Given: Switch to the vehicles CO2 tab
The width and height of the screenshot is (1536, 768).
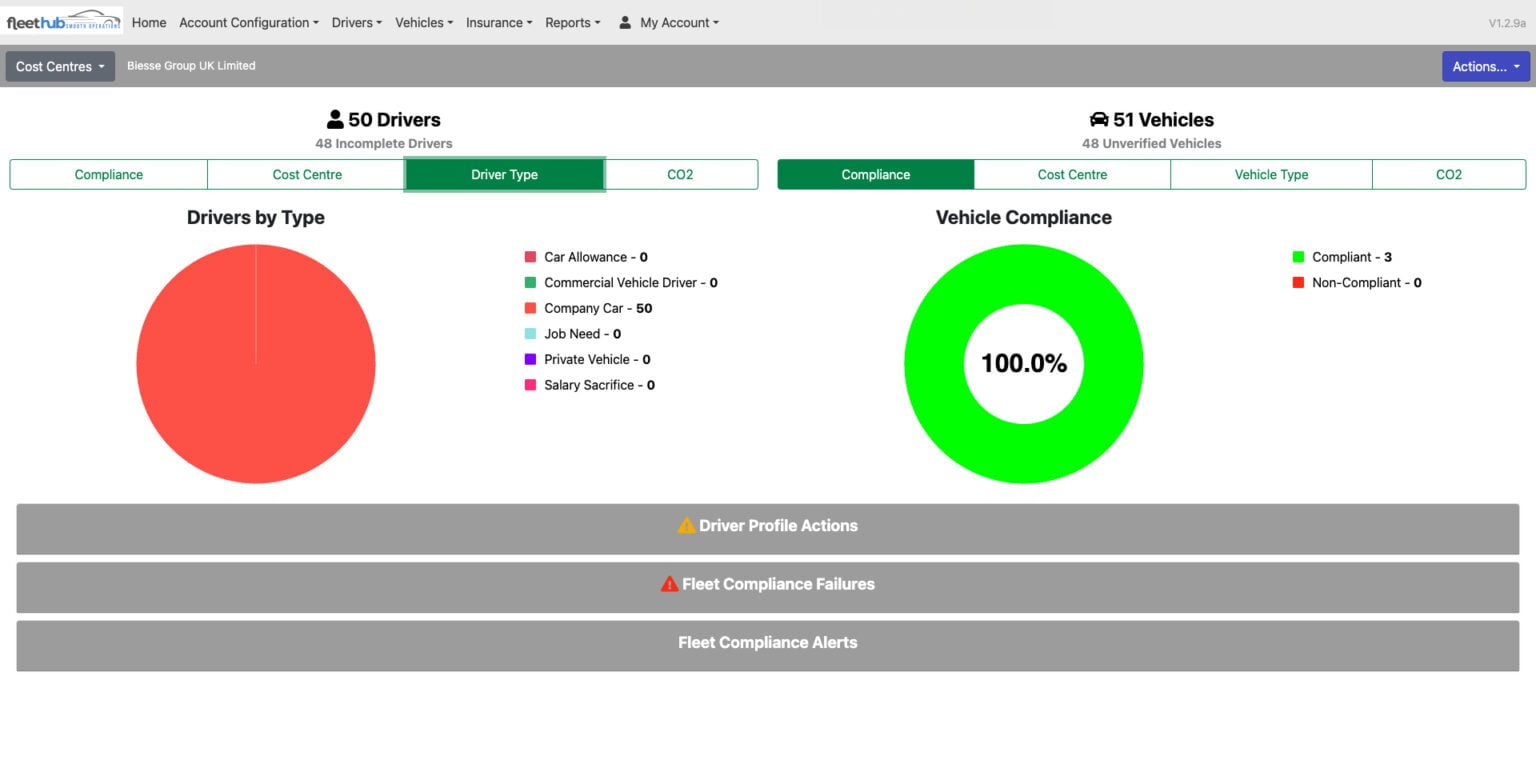Looking at the screenshot, I should 1448,174.
